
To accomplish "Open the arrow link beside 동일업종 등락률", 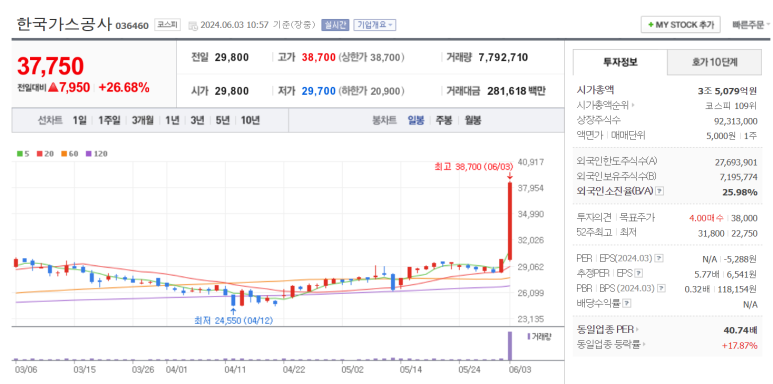I will [644, 345].
